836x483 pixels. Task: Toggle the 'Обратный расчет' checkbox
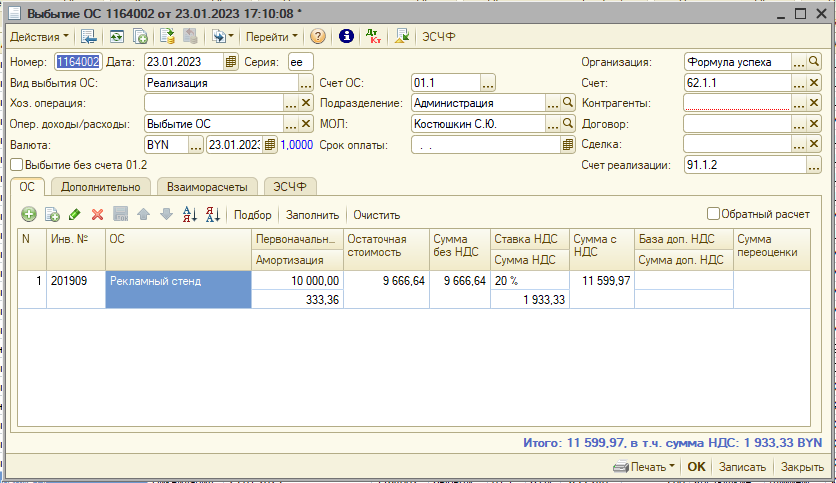coord(713,213)
